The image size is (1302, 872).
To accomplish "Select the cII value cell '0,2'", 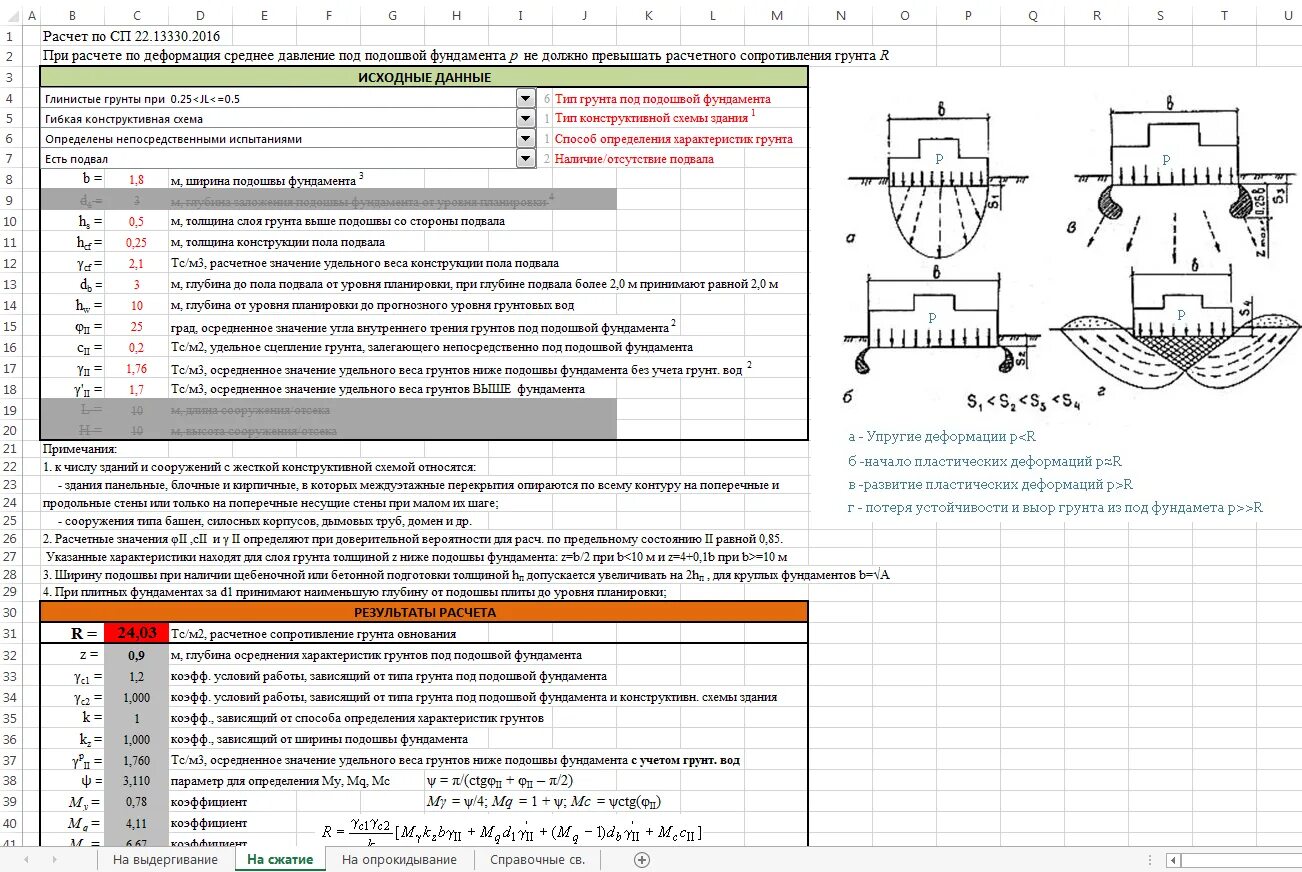I will [136, 348].
